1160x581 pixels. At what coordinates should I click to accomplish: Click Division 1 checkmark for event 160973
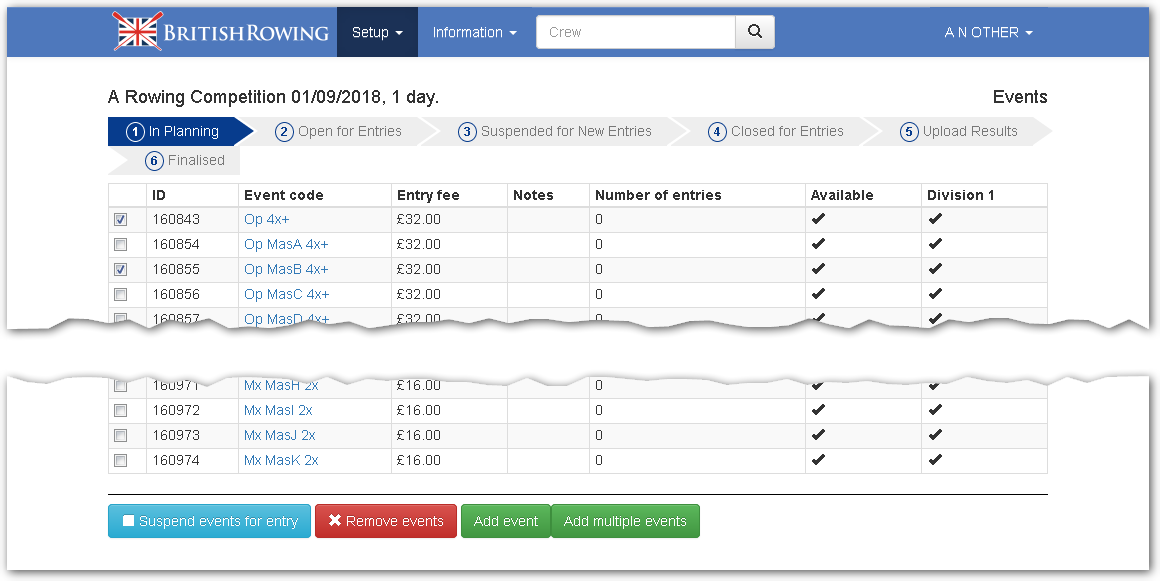tap(935, 435)
